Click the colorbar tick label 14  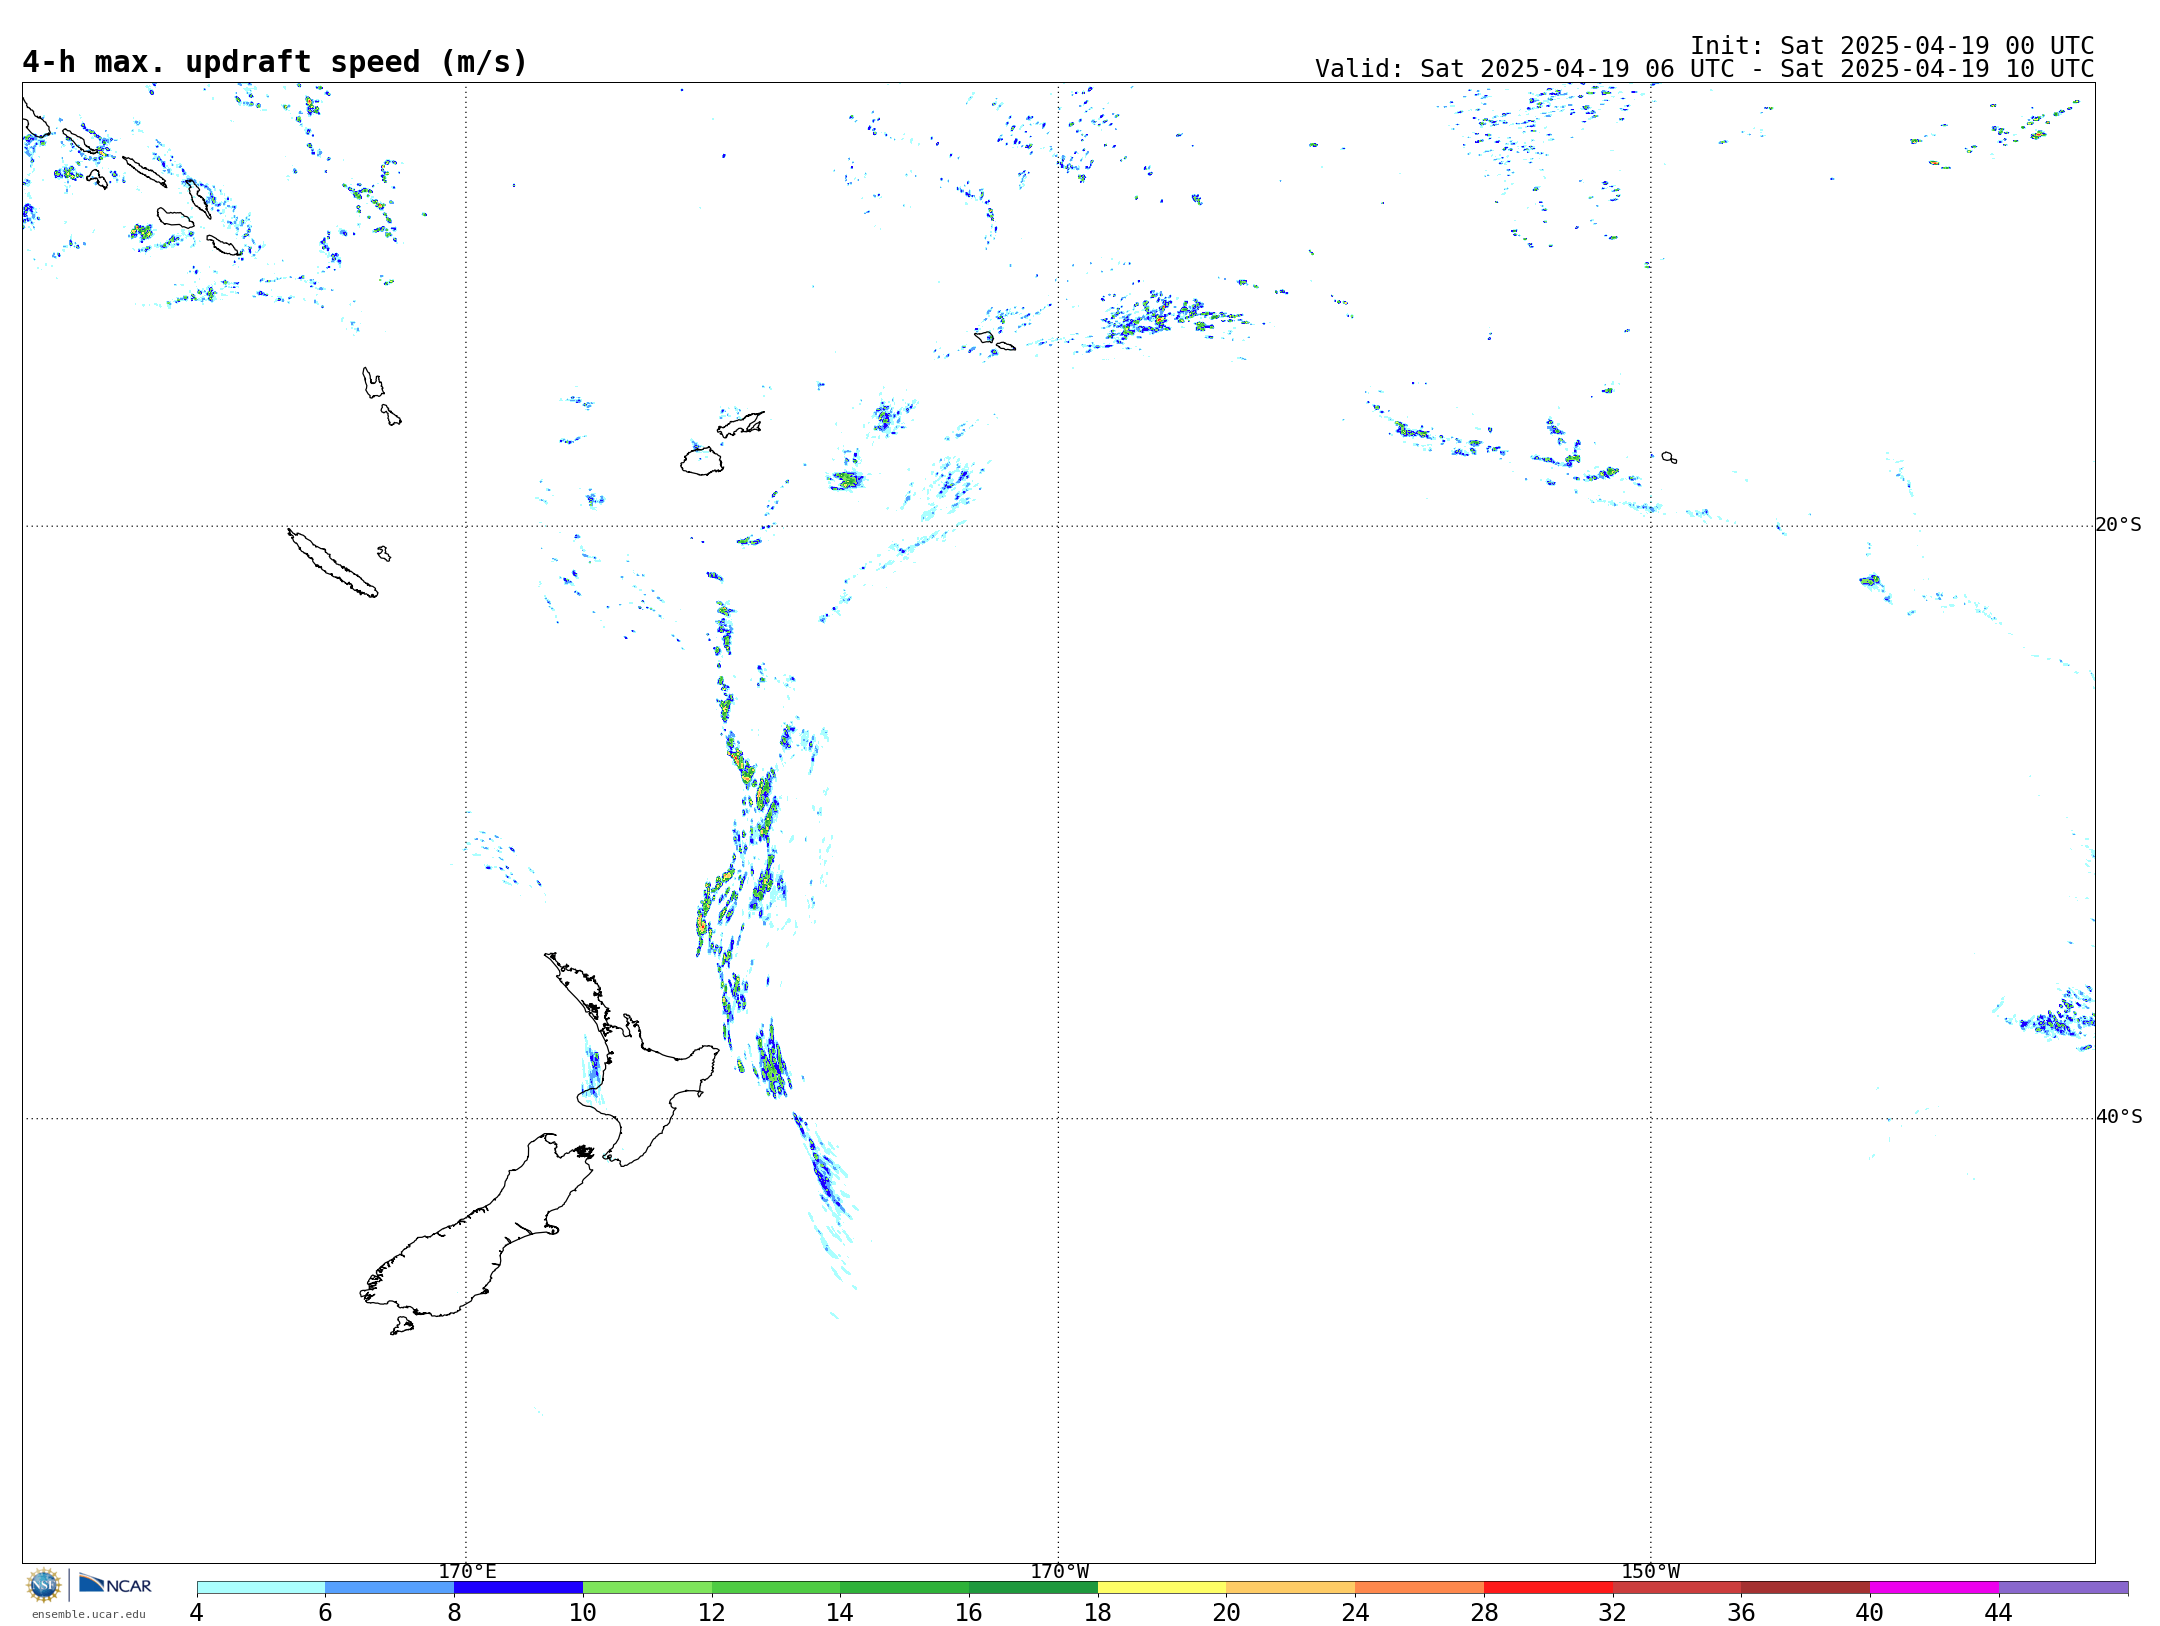(x=840, y=1612)
